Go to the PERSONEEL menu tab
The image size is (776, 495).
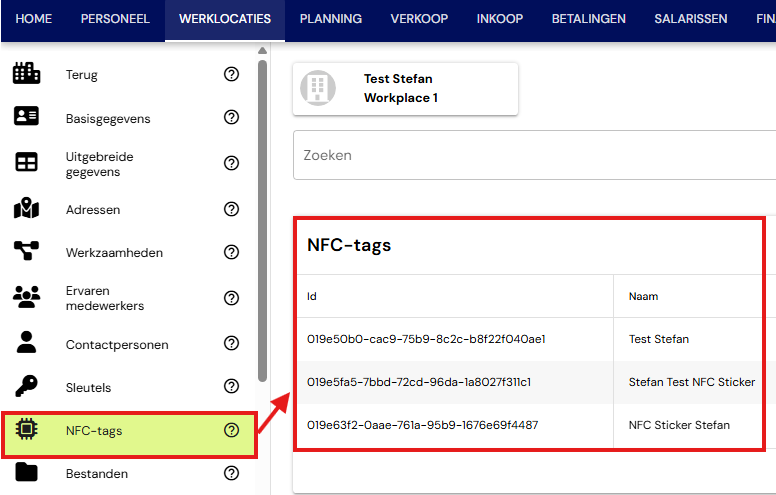[115, 19]
